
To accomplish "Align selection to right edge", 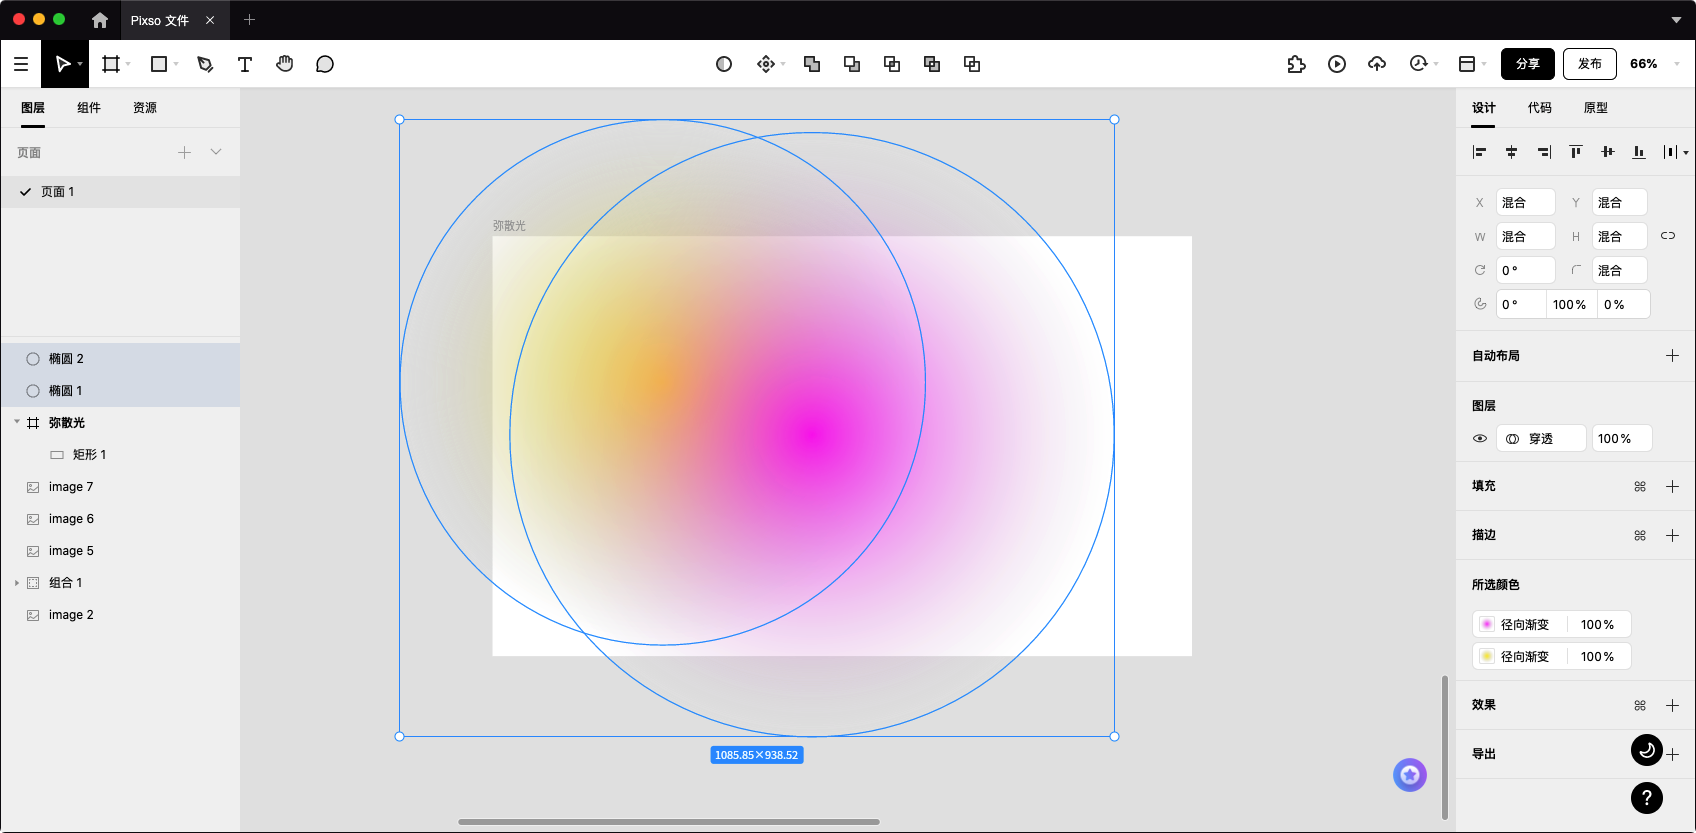I will 1544,152.
